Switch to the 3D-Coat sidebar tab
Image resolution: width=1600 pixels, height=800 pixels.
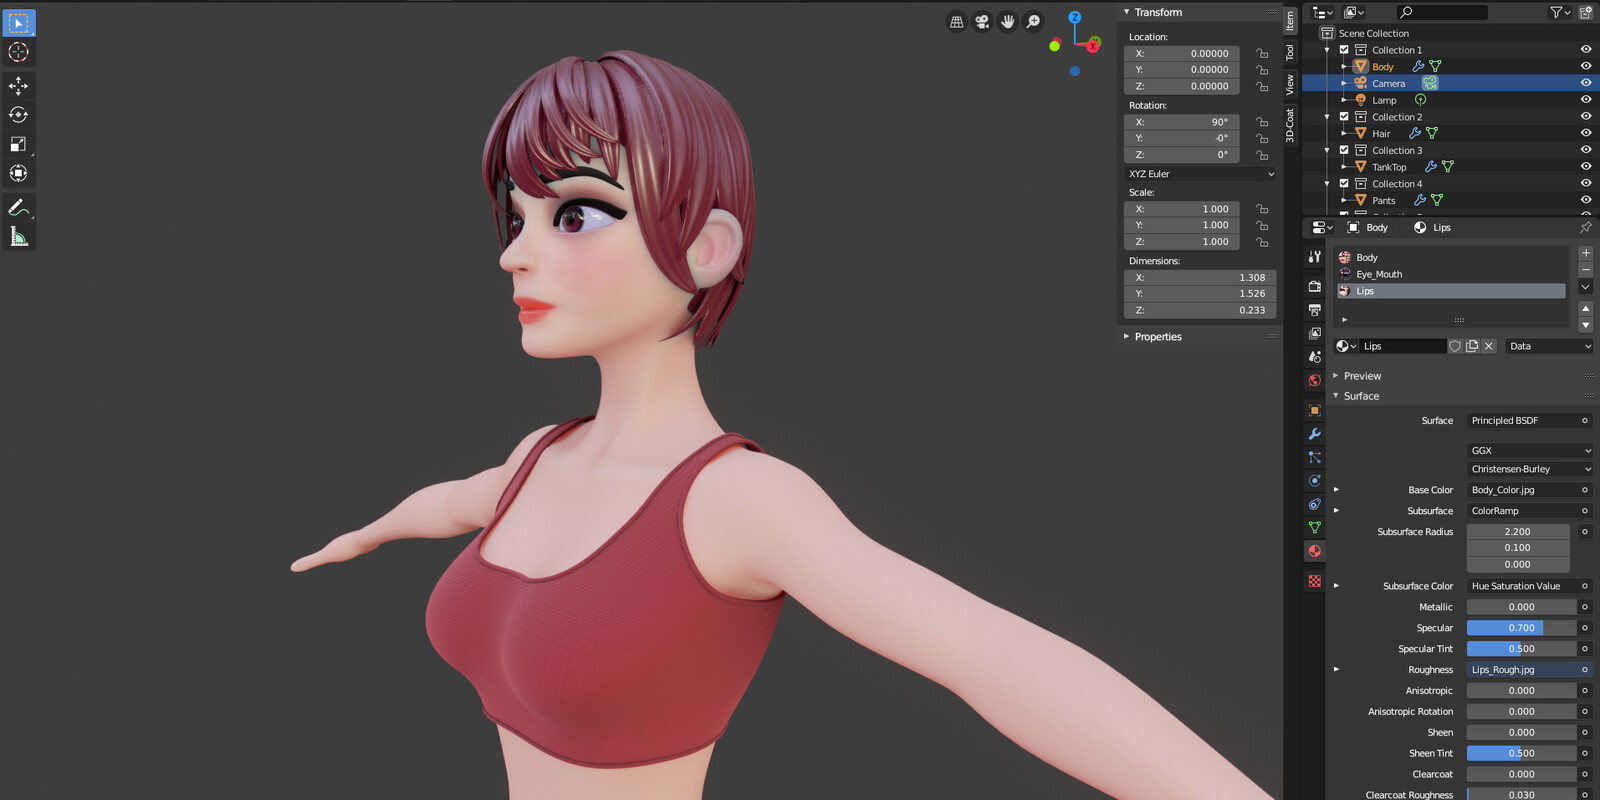pyautogui.click(x=1290, y=125)
